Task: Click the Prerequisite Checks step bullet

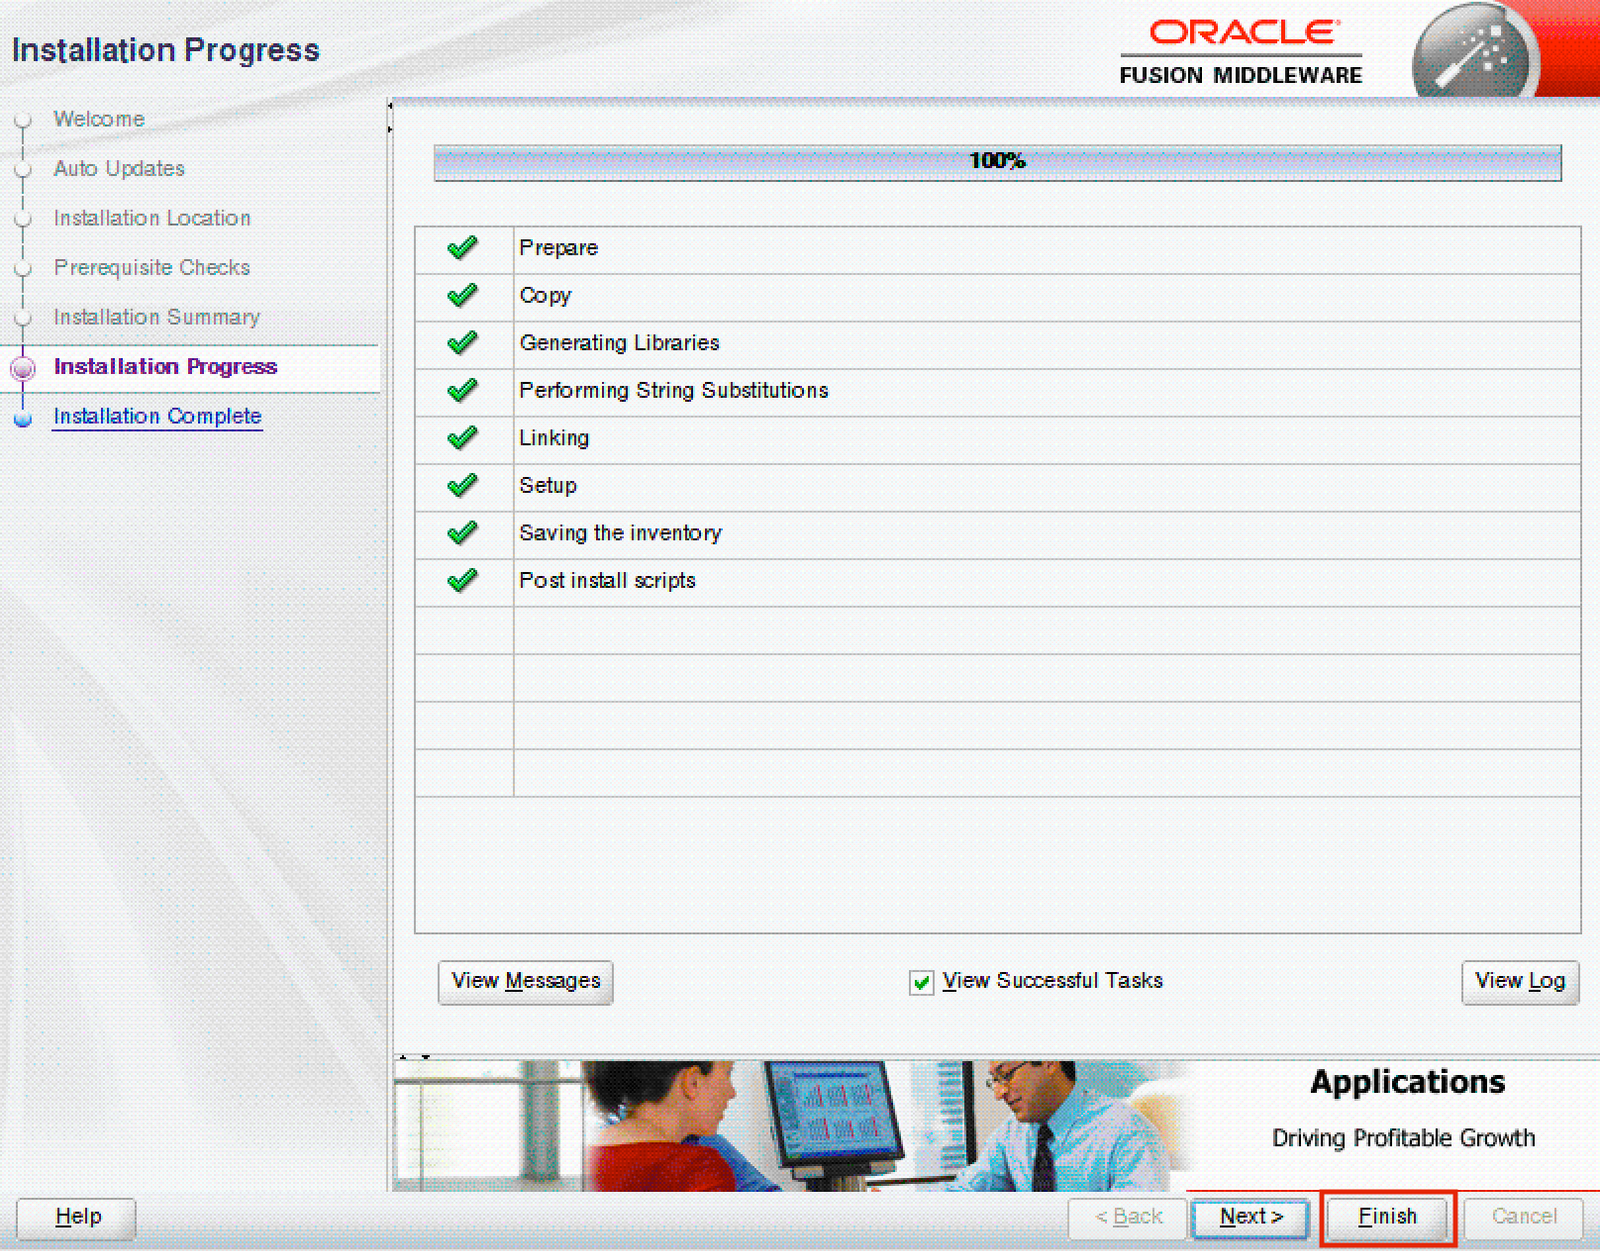Action: click(23, 269)
